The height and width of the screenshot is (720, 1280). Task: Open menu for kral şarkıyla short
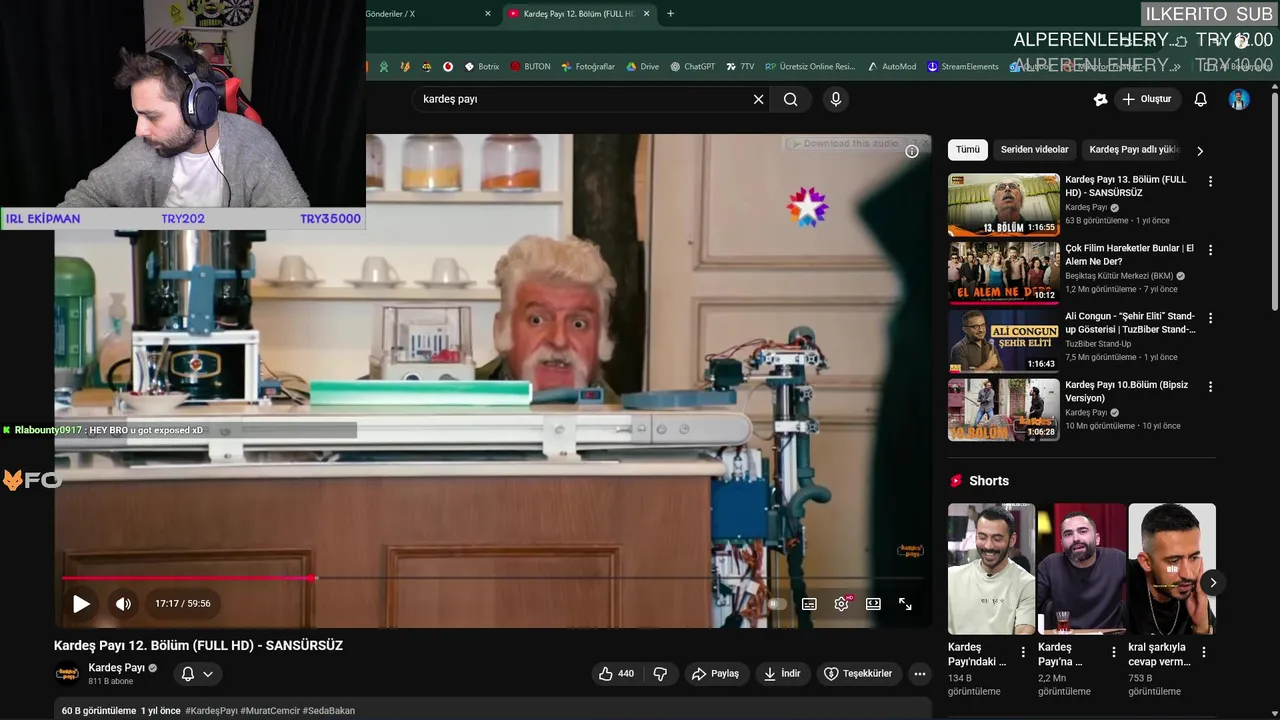1204,652
